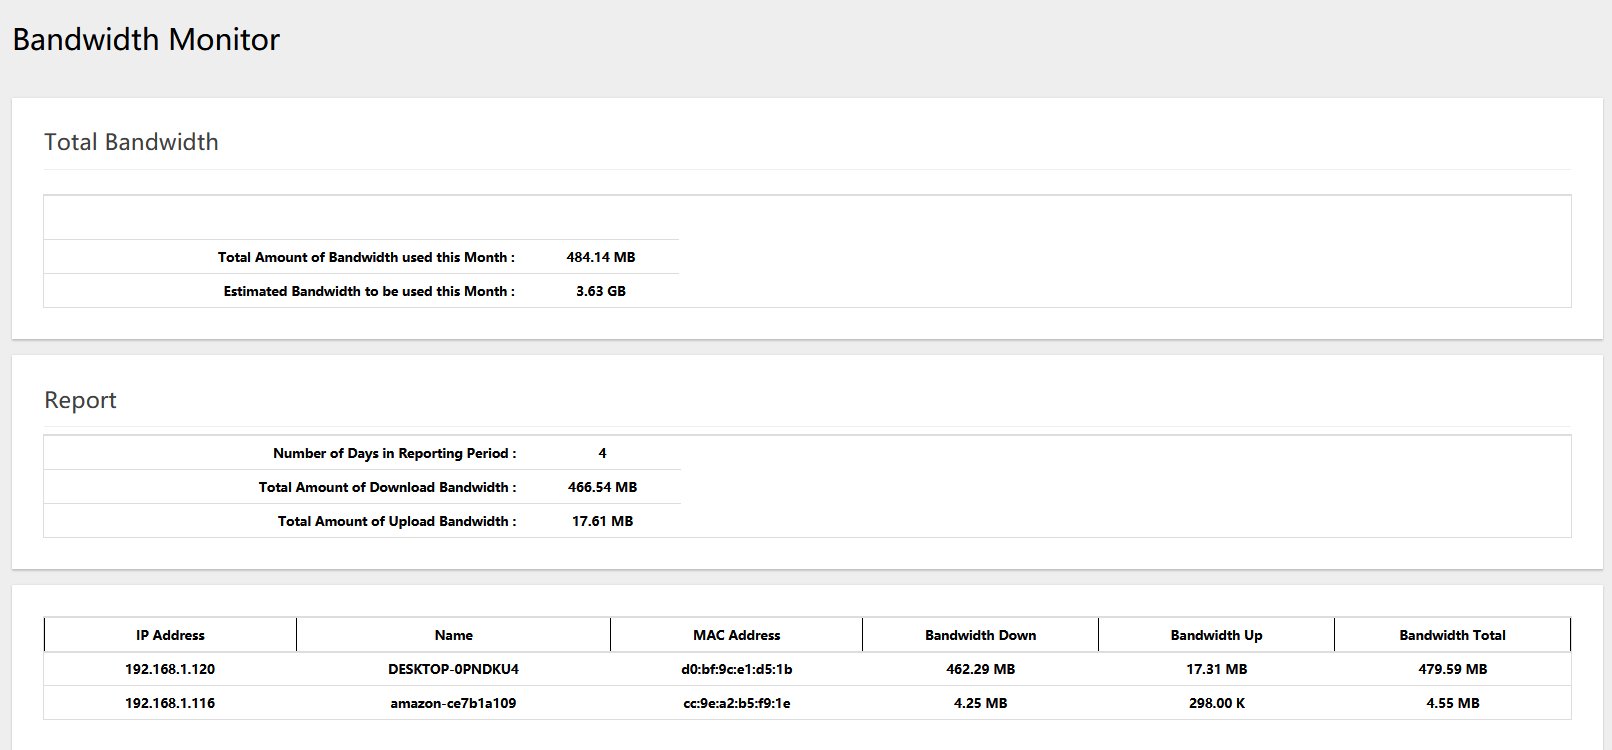This screenshot has height=750, width=1612.
Task: Click the Bandwidth Down column header
Action: (x=981, y=635)
